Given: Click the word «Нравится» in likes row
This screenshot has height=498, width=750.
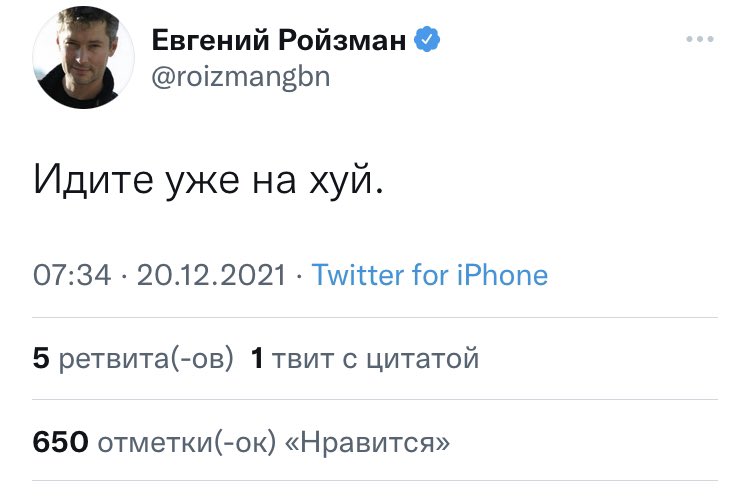Looking at the screenshot, I should click(367, 442).
